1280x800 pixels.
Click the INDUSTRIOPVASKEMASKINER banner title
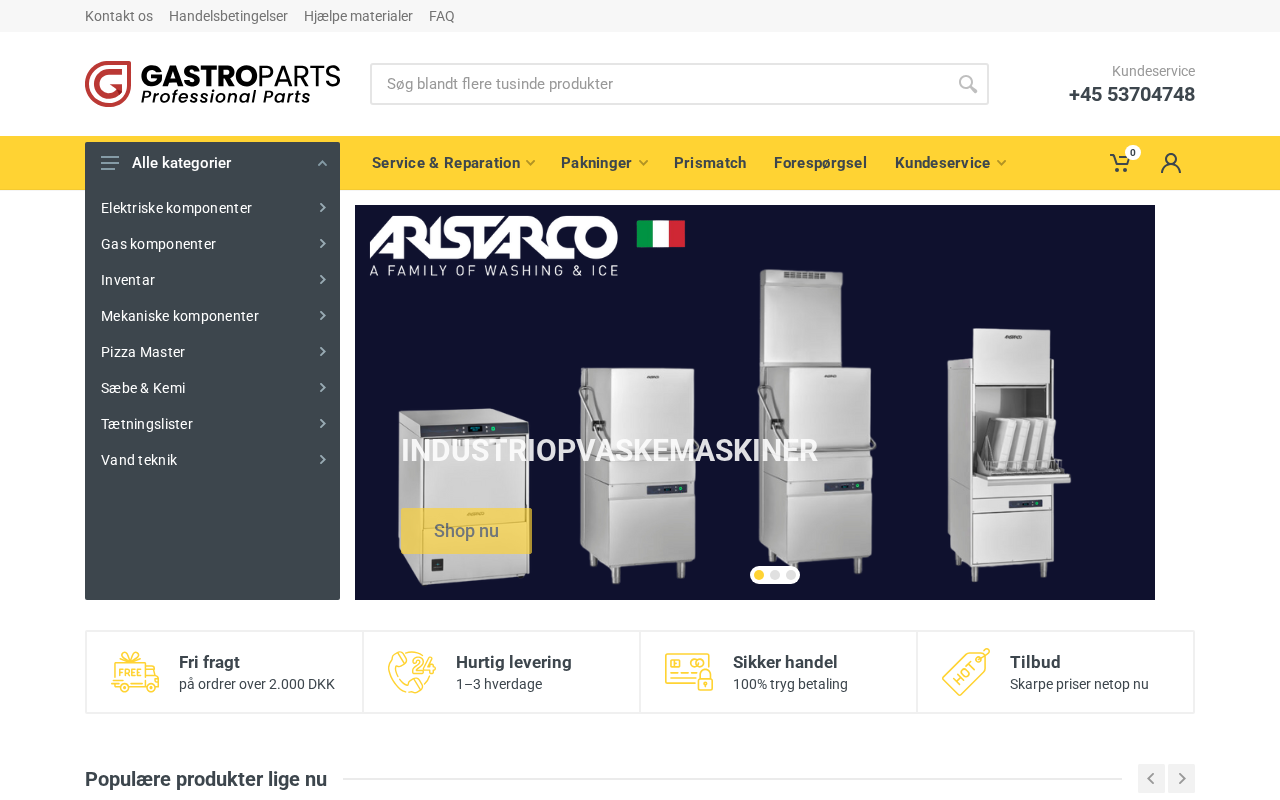(609, 451)
